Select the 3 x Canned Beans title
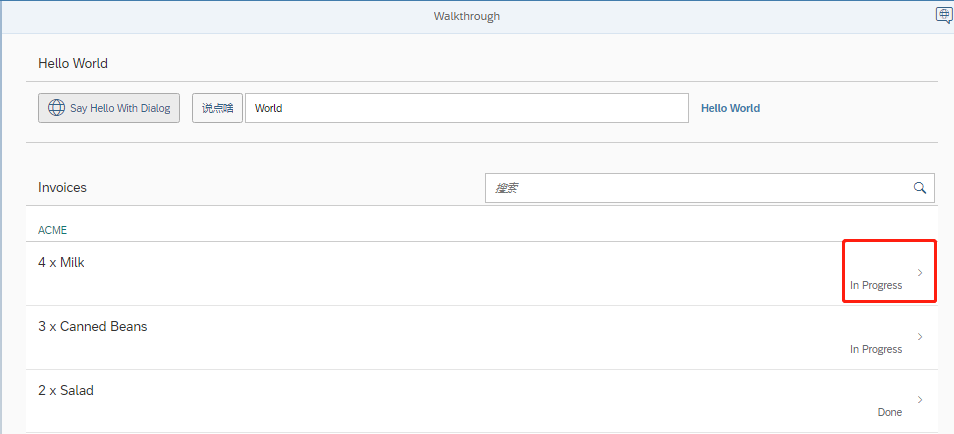This screenshot has height=434, width=954. coord(93,326)
